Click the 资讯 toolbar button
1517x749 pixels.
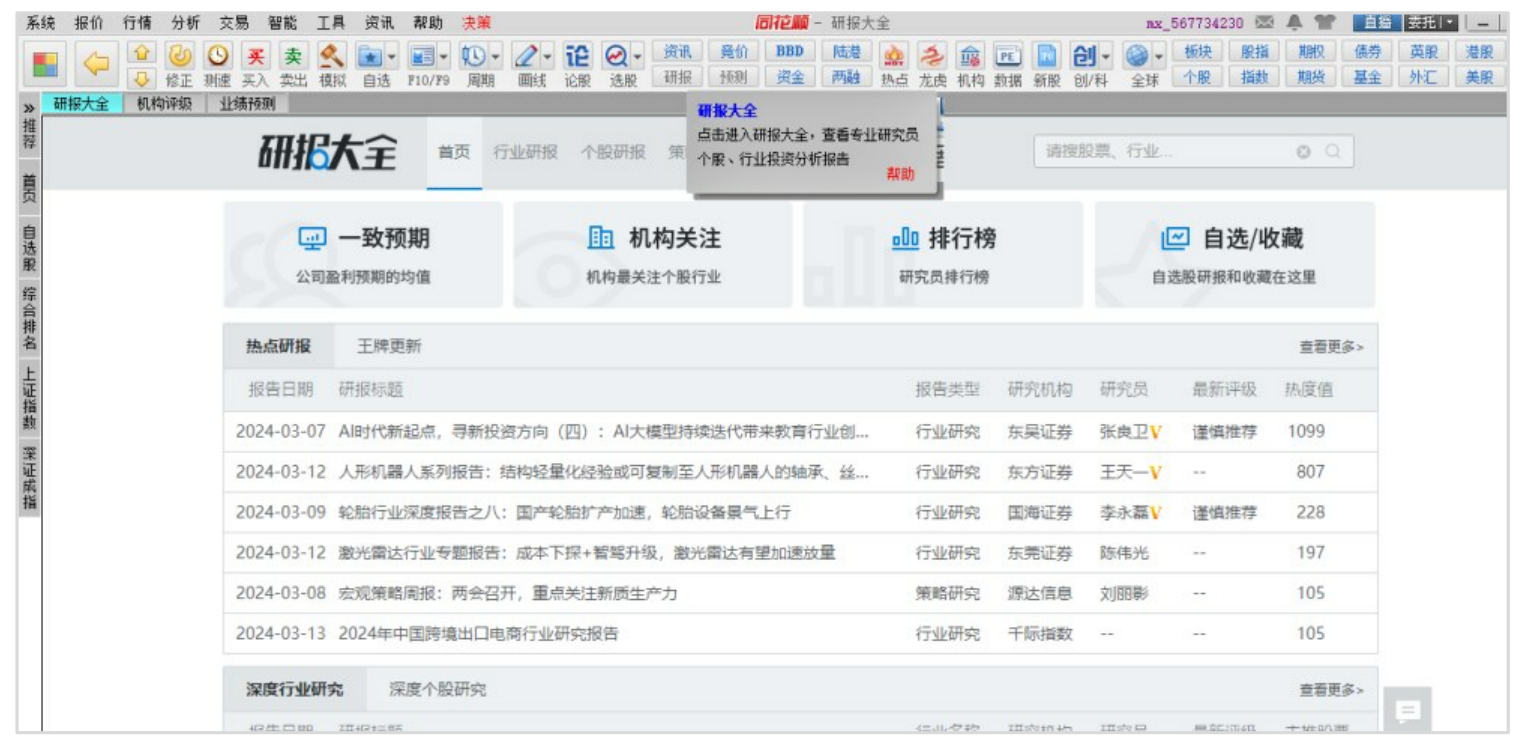point(678,51)
